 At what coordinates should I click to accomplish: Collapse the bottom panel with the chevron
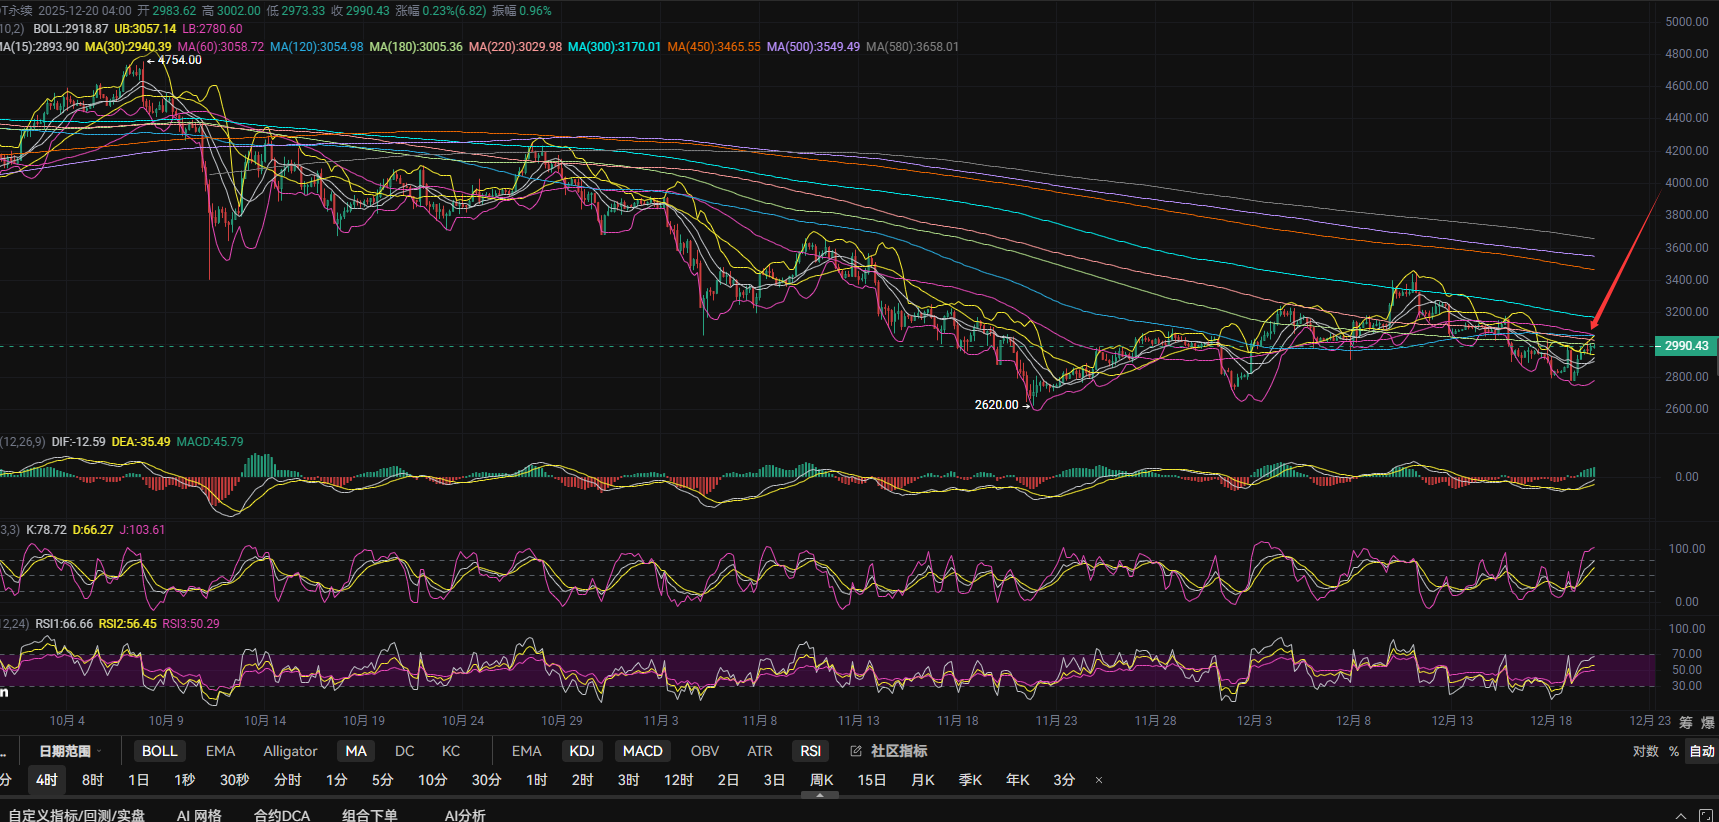coord(1680,815)
